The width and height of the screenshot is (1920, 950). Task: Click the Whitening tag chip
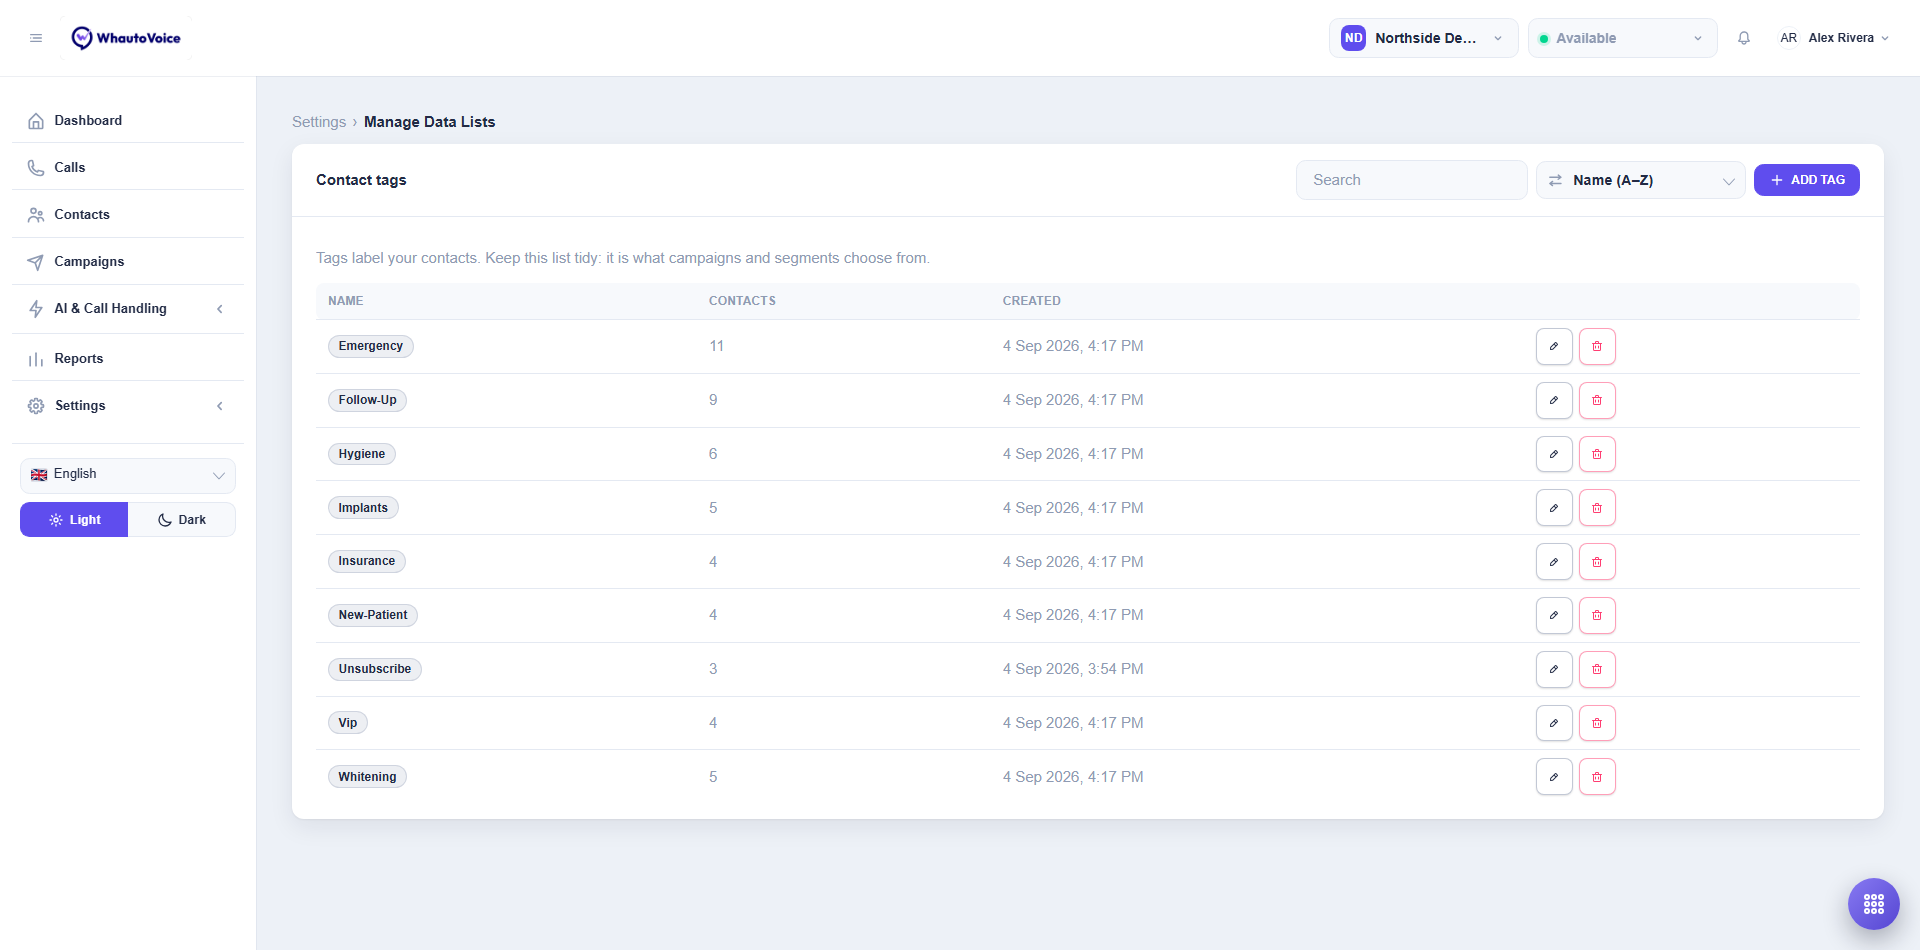click(367, 777)
